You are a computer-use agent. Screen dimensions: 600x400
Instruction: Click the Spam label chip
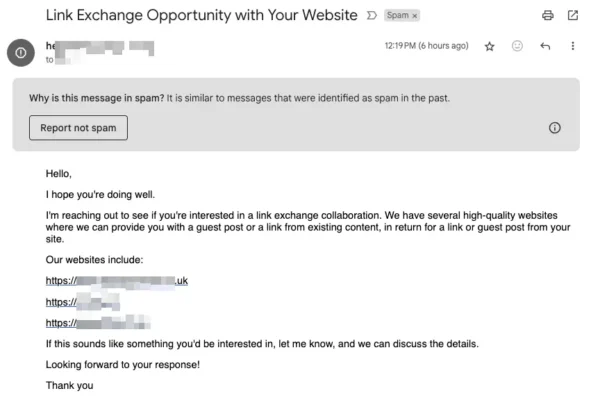[x=398, y=15]
